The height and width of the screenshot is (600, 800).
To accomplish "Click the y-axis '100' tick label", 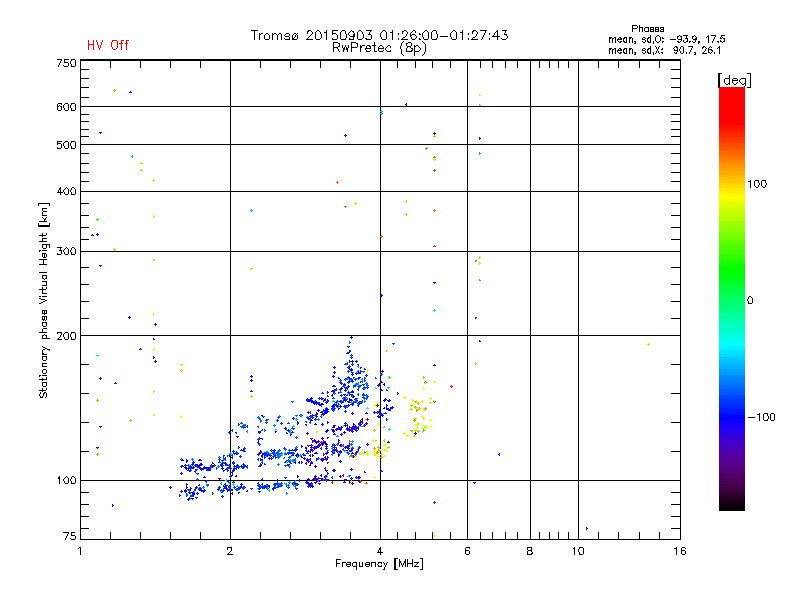I will [66, 481].
